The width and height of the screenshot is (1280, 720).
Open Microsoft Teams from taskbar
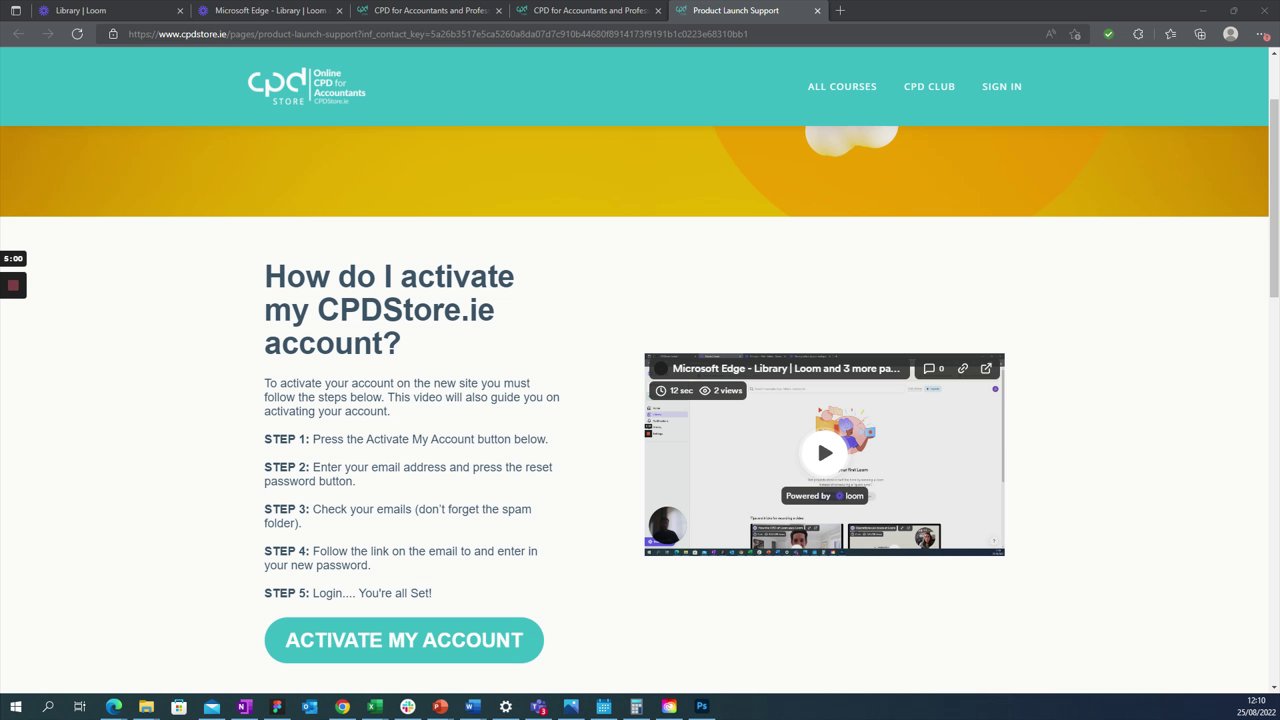click(538, 706)
